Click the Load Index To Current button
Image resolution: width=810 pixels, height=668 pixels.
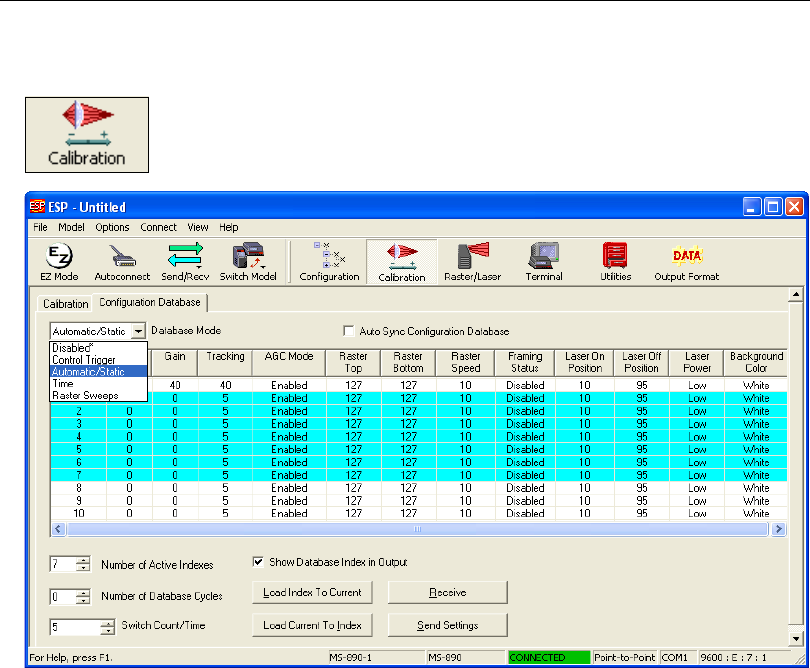click(312, 592)
